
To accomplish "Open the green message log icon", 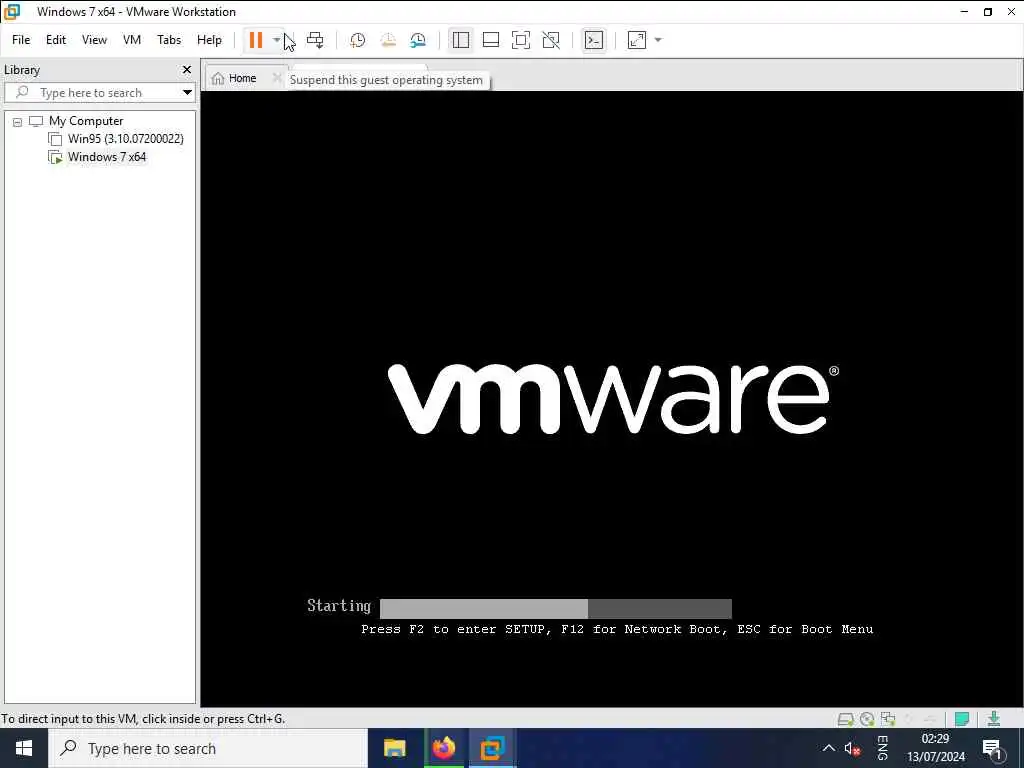I will coord(961,719).
